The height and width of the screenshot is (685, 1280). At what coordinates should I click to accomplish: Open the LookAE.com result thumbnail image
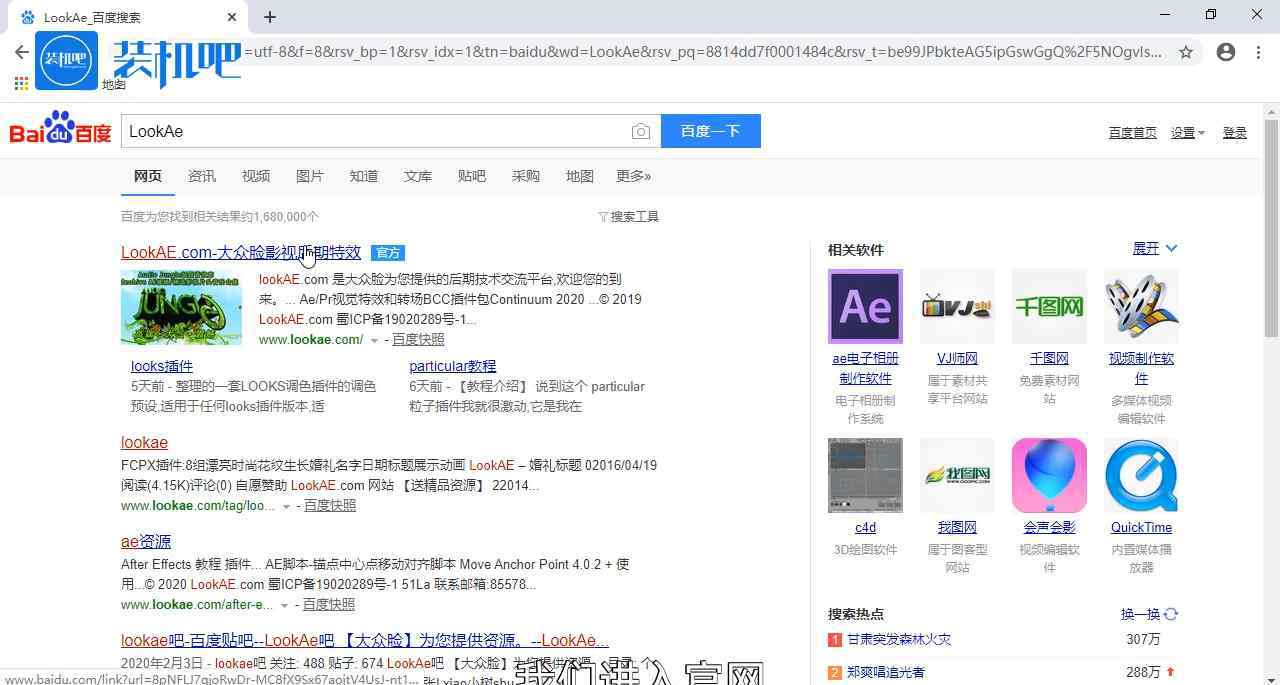(x=181, y=307)
